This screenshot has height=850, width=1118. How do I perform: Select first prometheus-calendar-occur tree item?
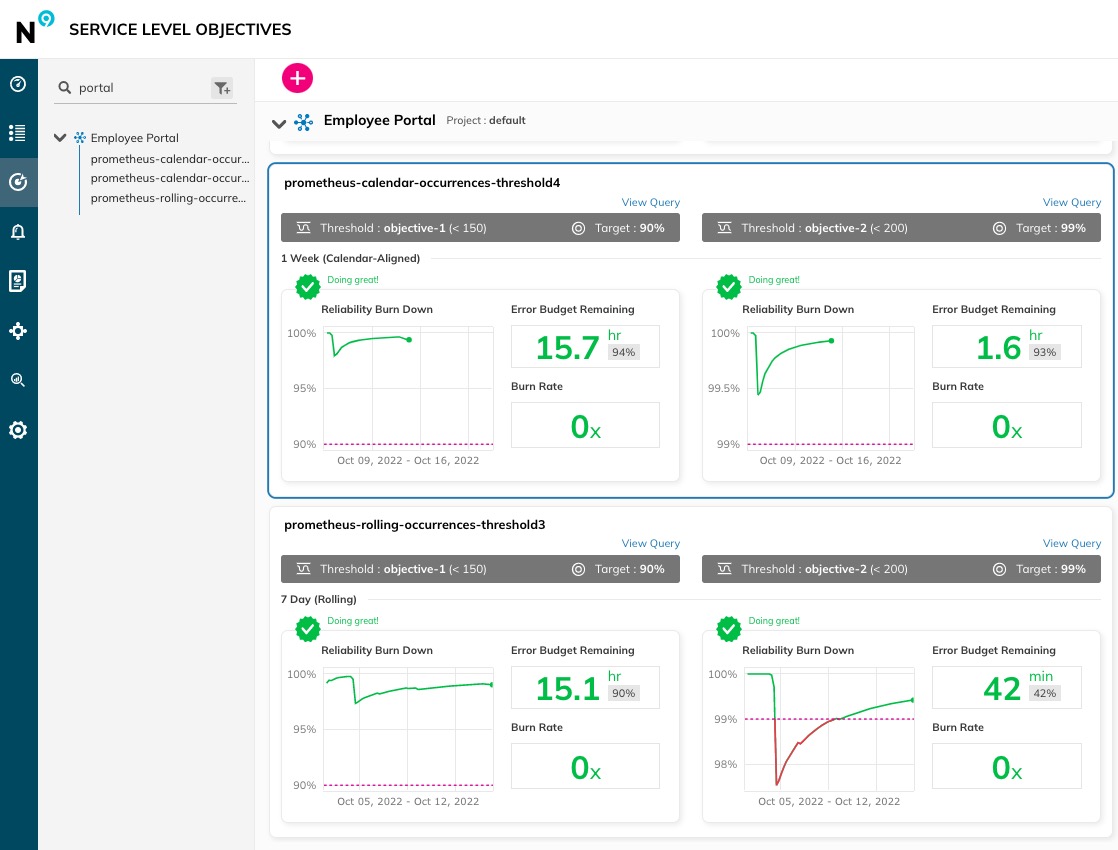point(170,159)
